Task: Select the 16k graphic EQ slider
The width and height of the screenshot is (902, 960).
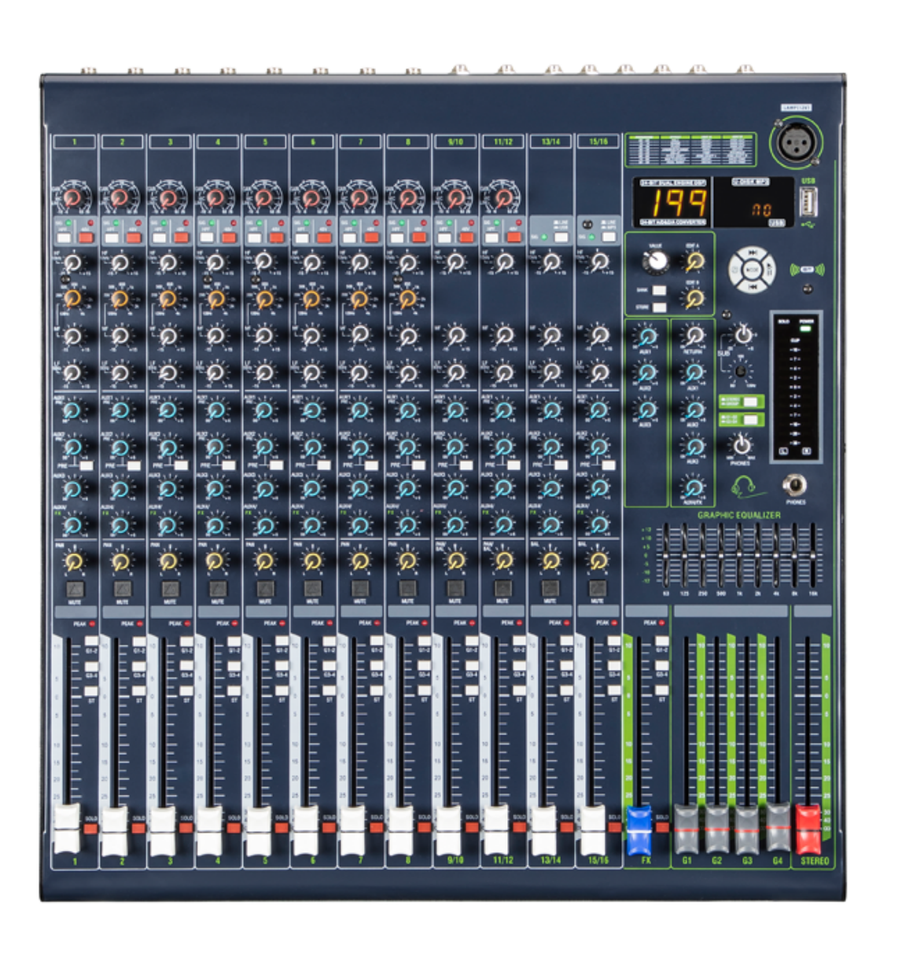Action: tap(813, 556)
